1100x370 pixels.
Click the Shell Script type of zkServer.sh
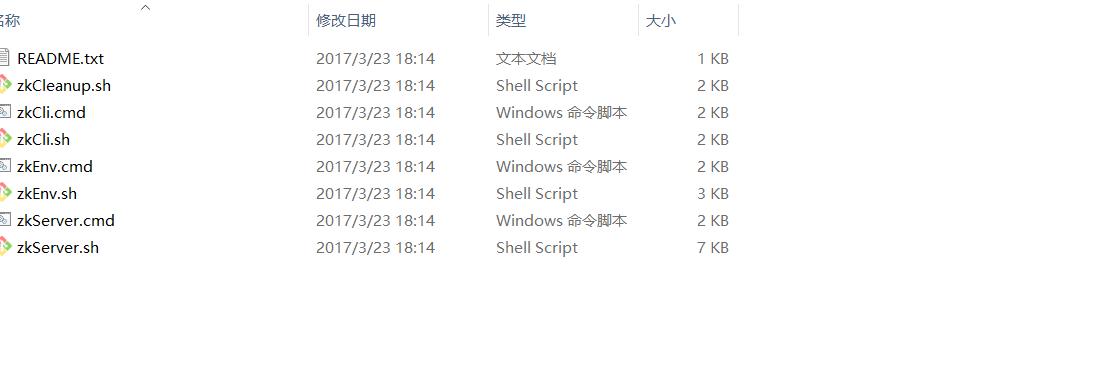537,247
